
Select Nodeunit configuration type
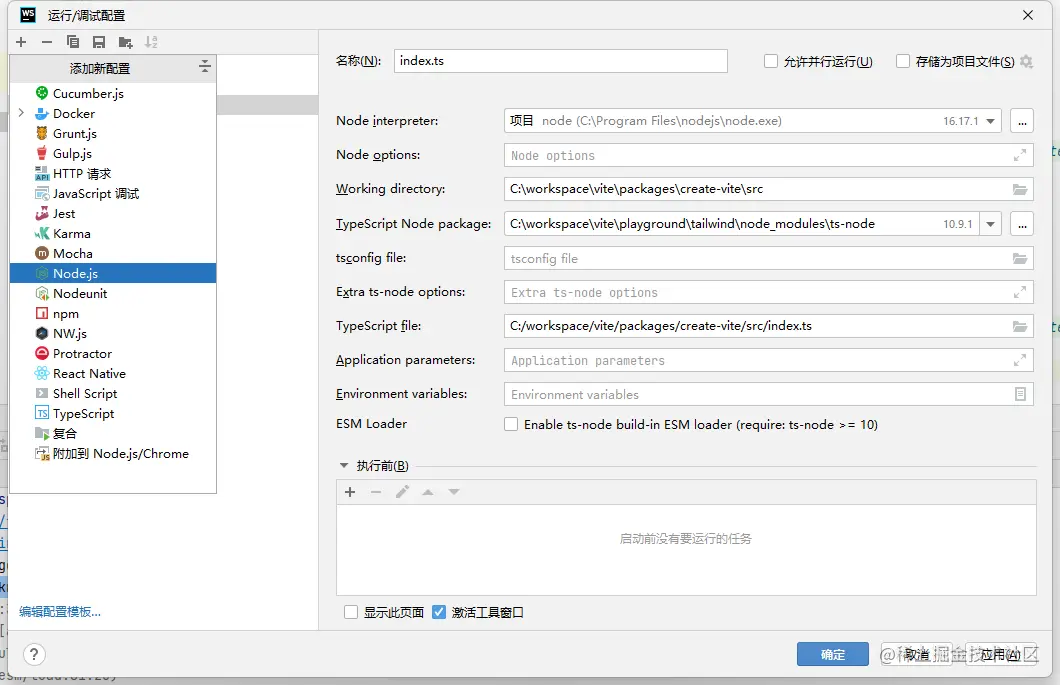point(113,293)
